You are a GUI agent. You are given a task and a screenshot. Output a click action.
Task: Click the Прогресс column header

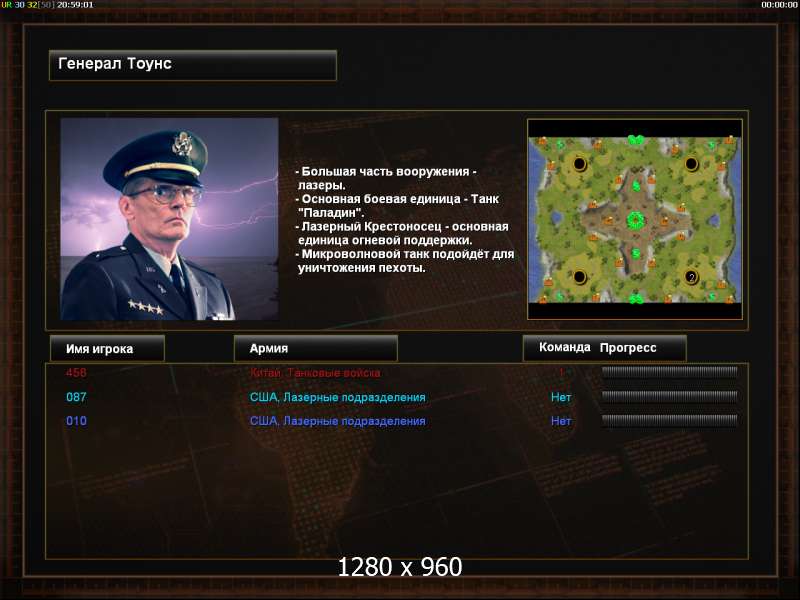pos(628,348)
